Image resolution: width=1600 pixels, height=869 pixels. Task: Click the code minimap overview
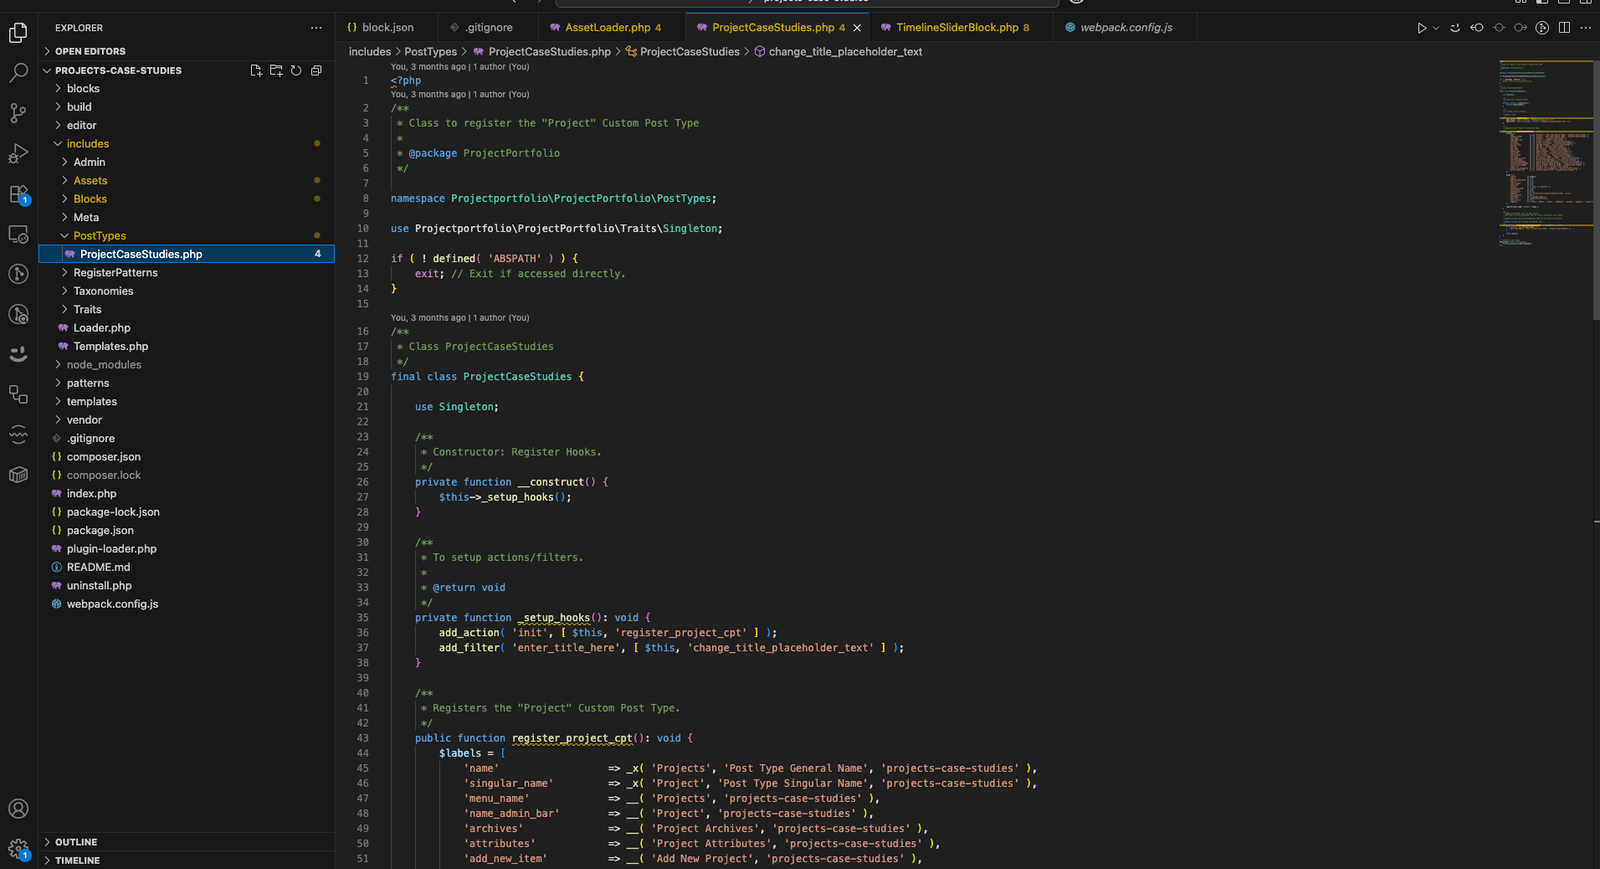(x=1545, y=150)
